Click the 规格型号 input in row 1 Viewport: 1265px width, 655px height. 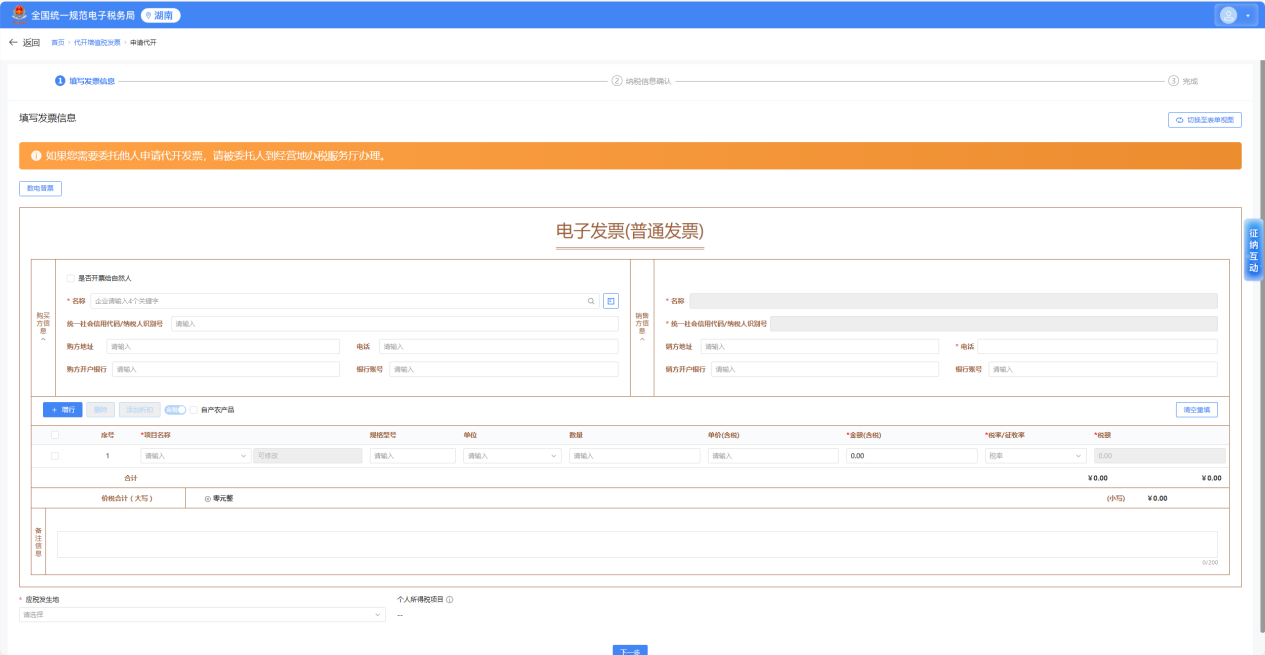coord(413,456)
